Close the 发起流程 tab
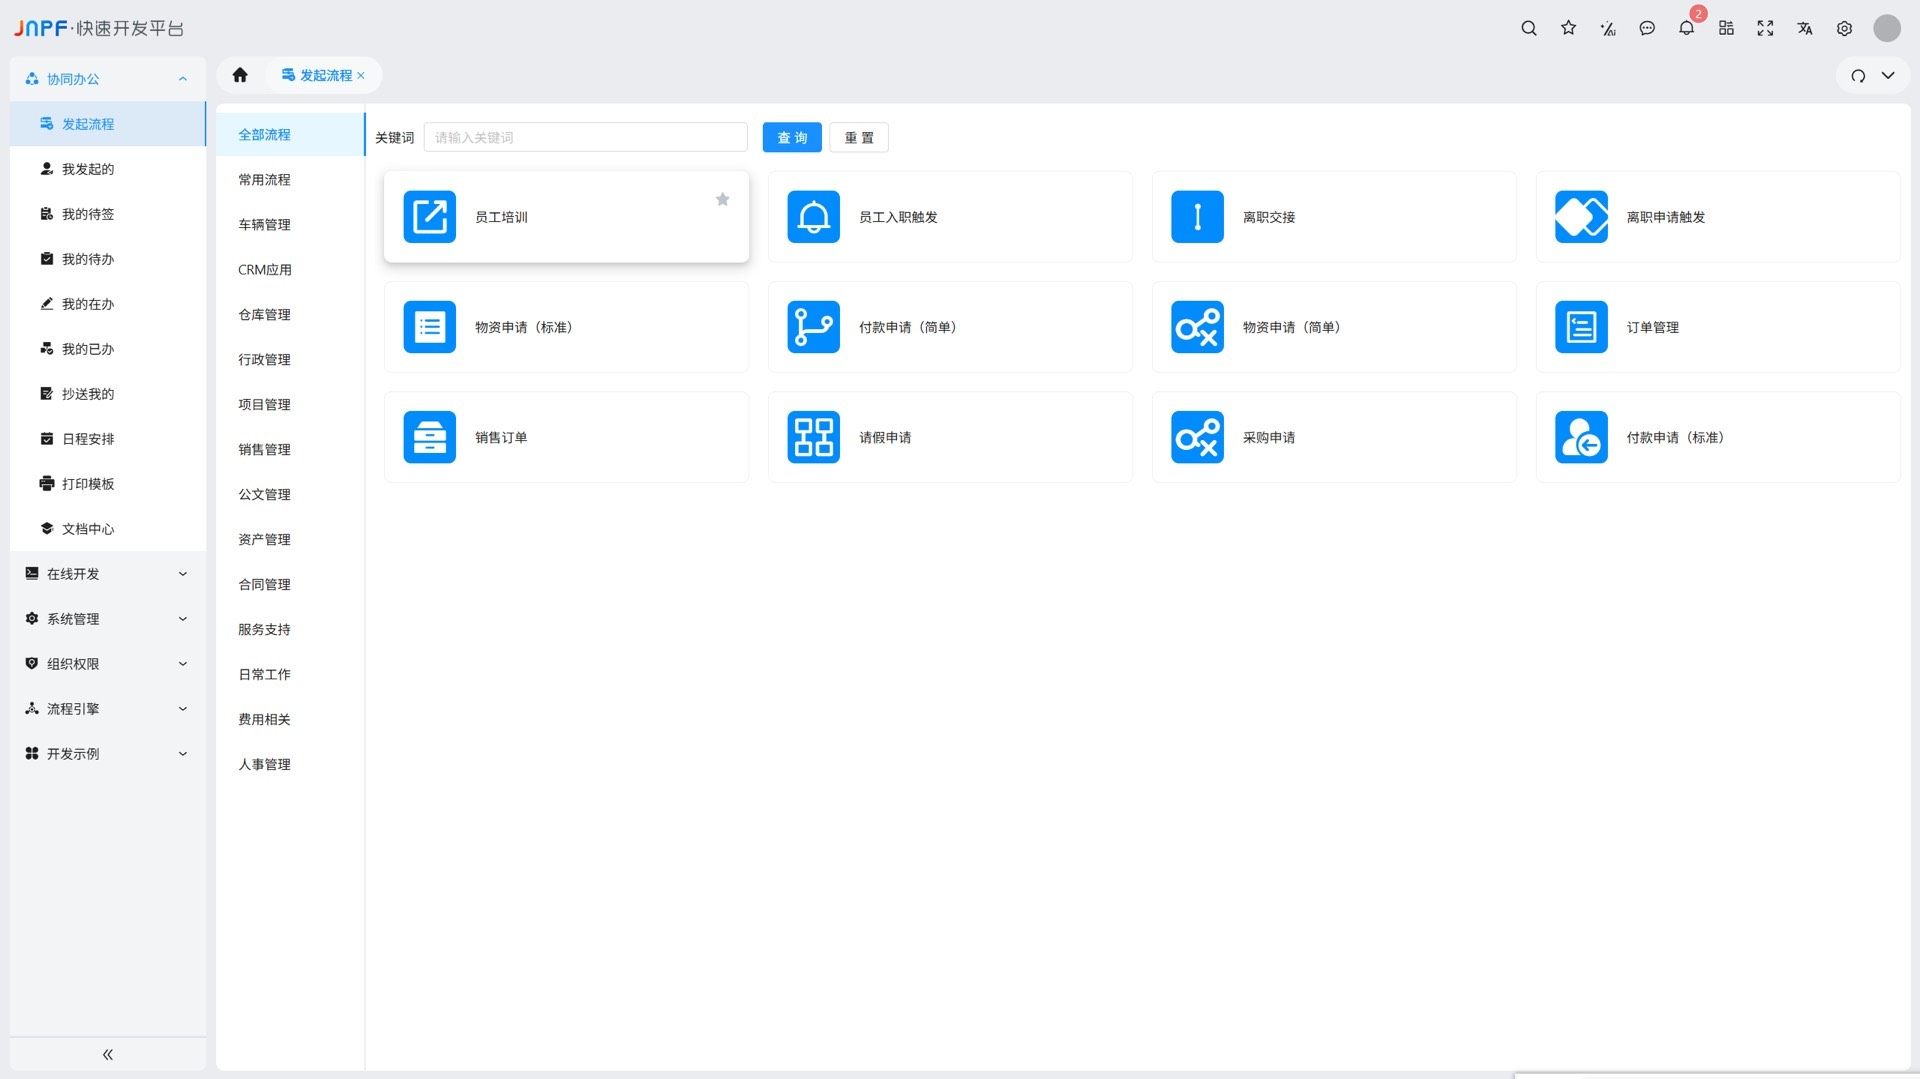This screenshot has height=1079, width=1920. [361, 76]
